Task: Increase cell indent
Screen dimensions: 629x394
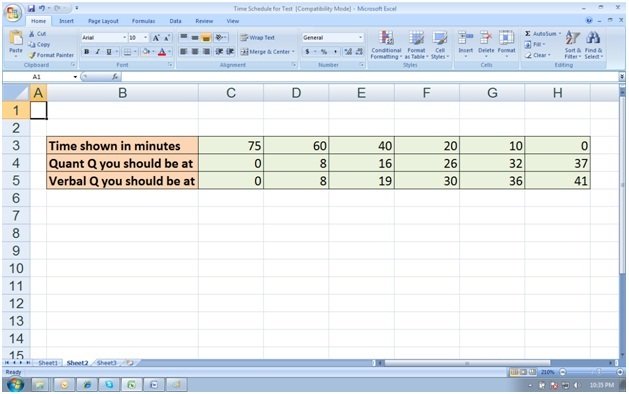Action: click(x=230, y=52)
